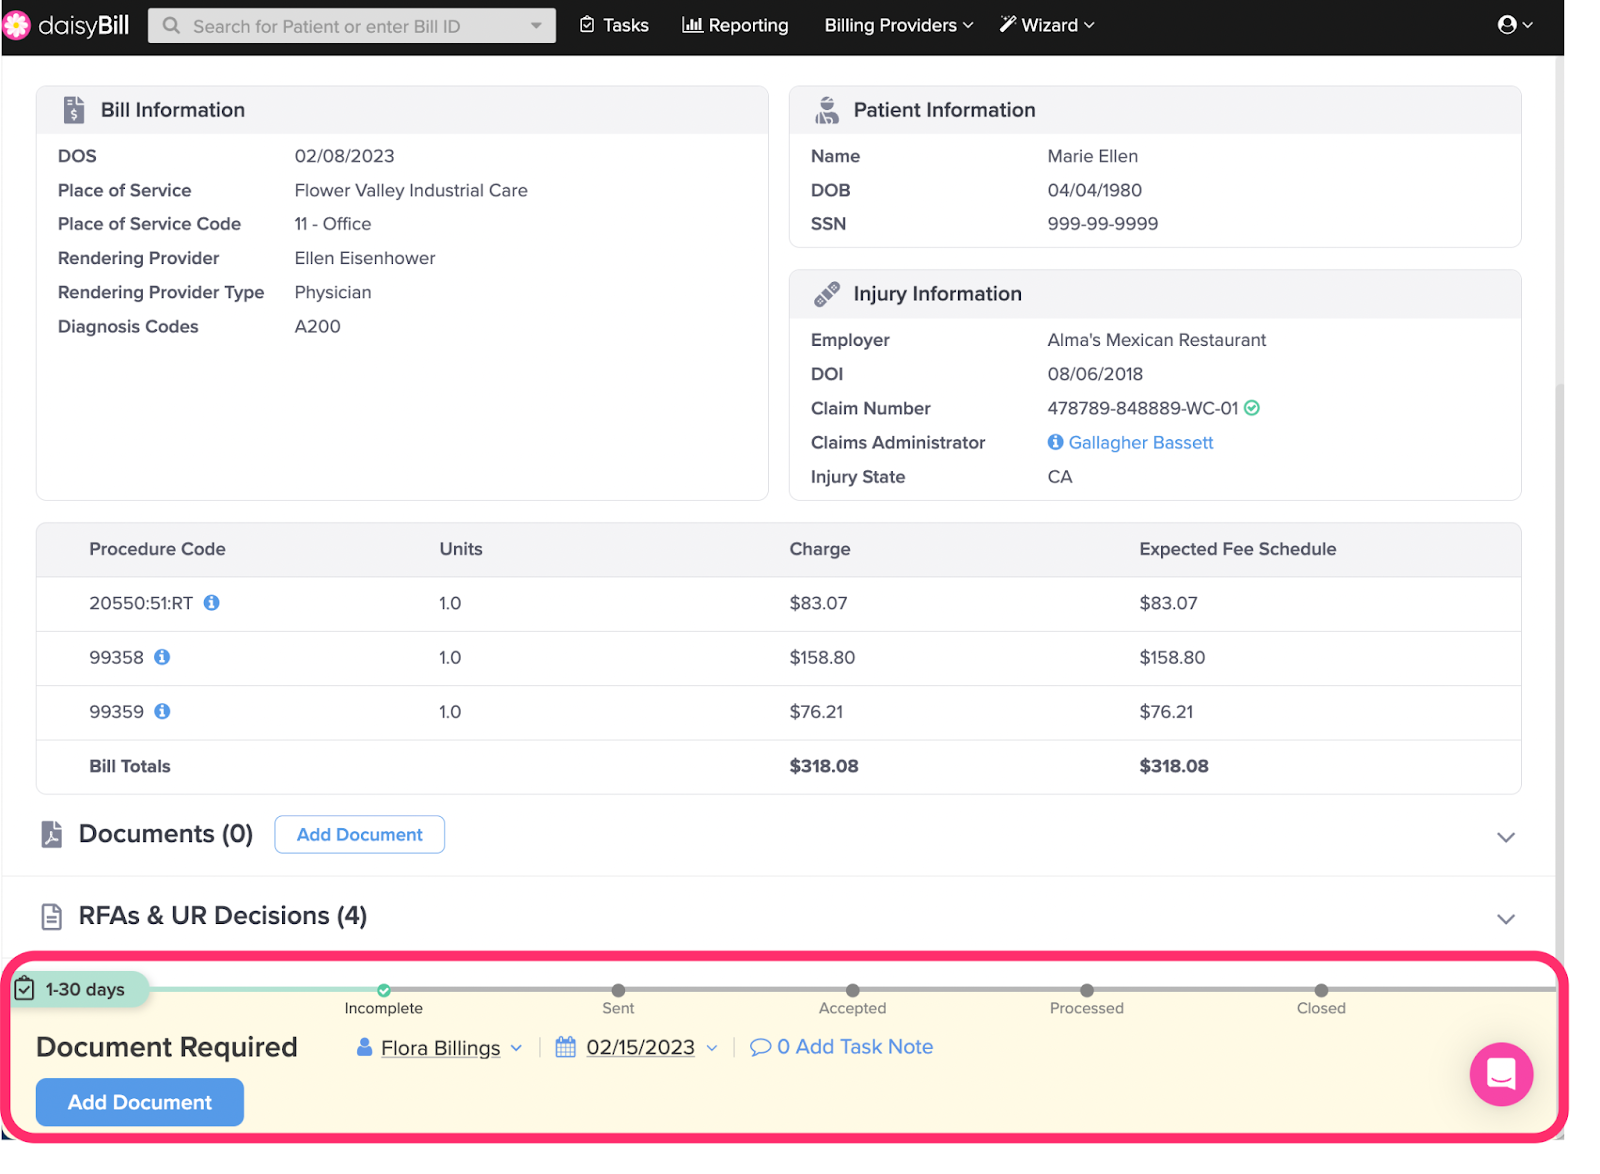Open the Flora Billings assignee dropdown
The image size is (1600, 1174).
(440, 1048)
